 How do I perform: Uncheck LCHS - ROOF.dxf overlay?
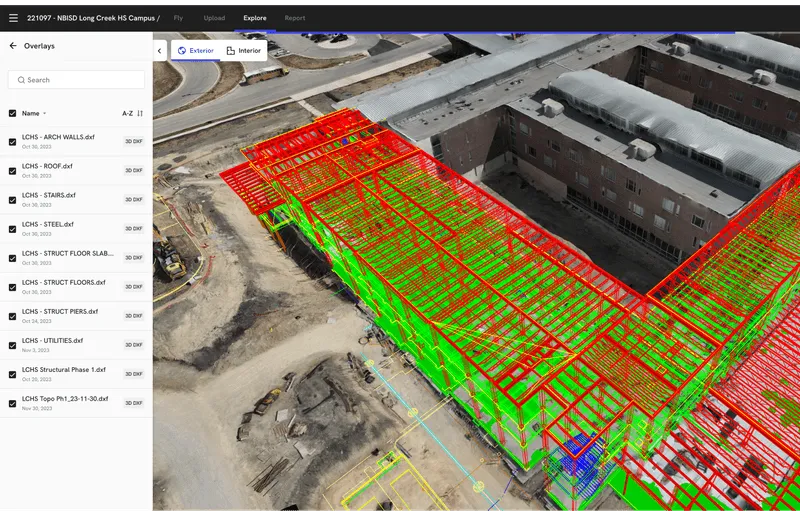coord(12,171)
